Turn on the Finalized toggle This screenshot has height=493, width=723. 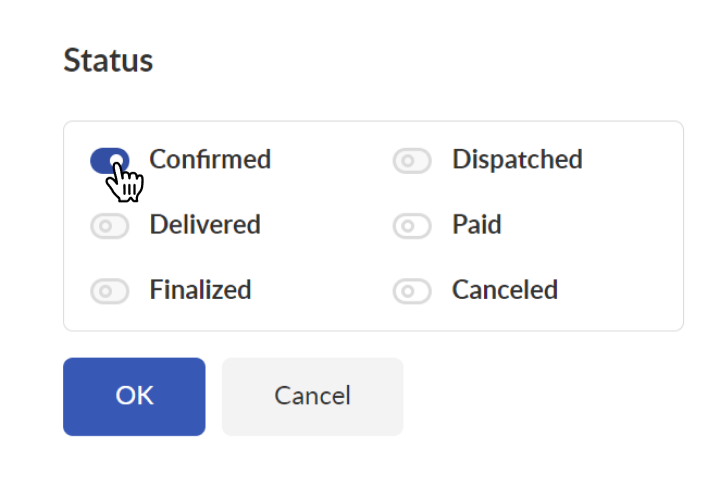click(110, 291)
